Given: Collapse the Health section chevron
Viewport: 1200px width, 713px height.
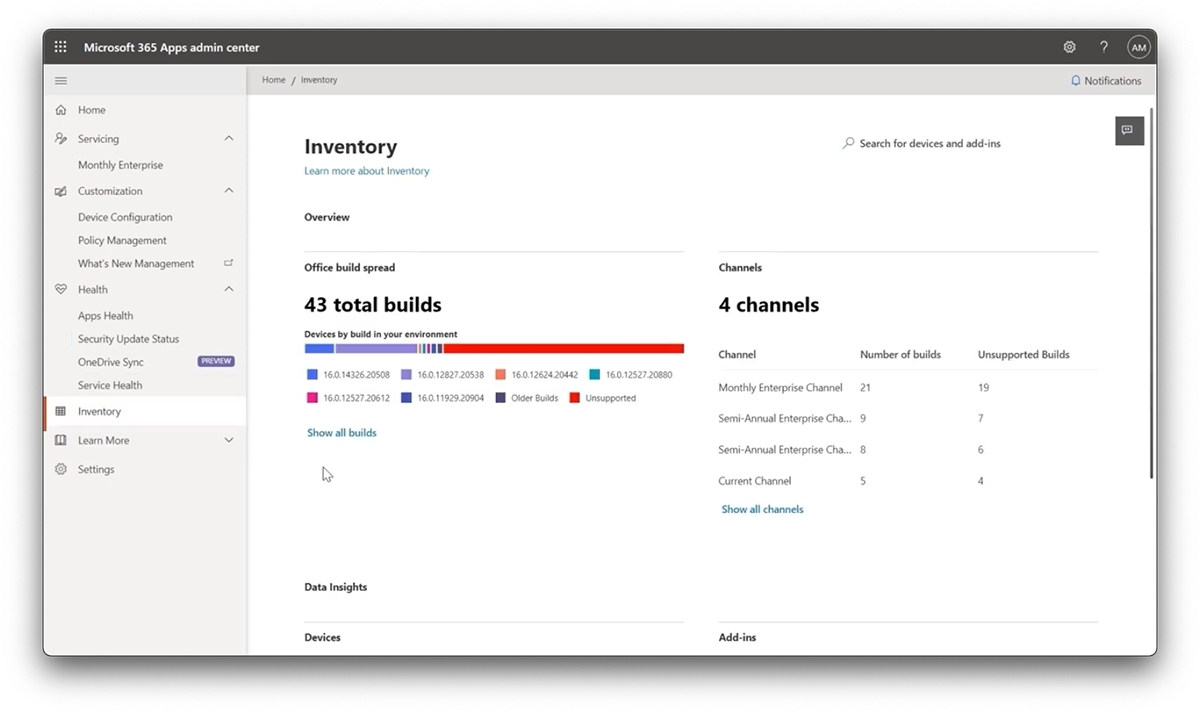Looking at the screenshot, I should coord(229,289).
